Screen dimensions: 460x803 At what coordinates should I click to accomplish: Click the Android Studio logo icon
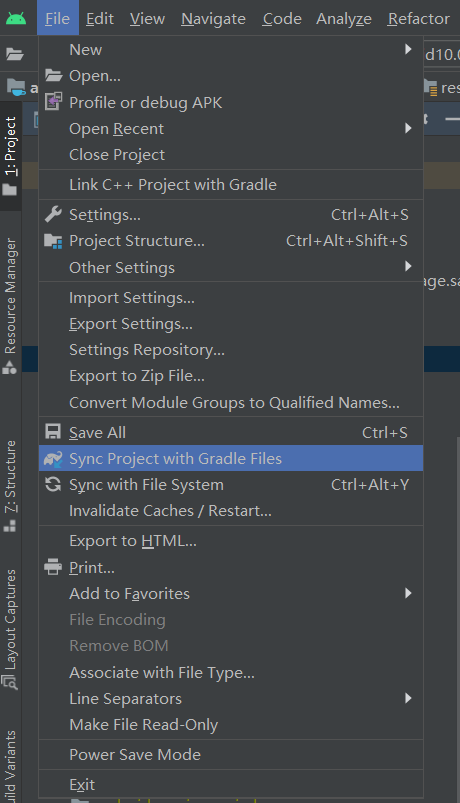coord(16,19)
